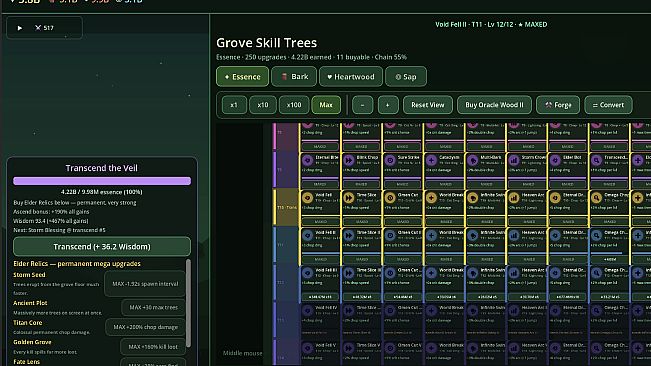Click Buy Oracle Wood II
The height and width of the screenshot is (366, 651).
(x=494, y=105)
